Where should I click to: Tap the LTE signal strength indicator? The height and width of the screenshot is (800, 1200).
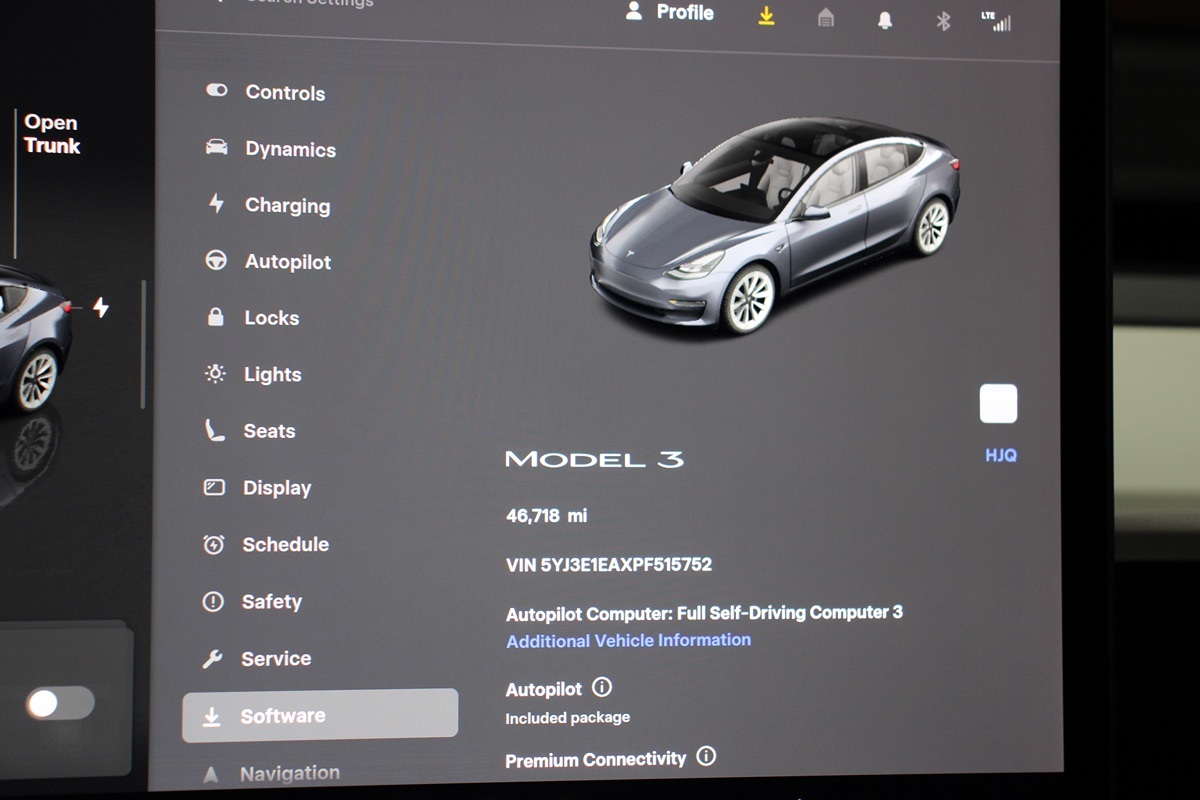tap(997, 22)
